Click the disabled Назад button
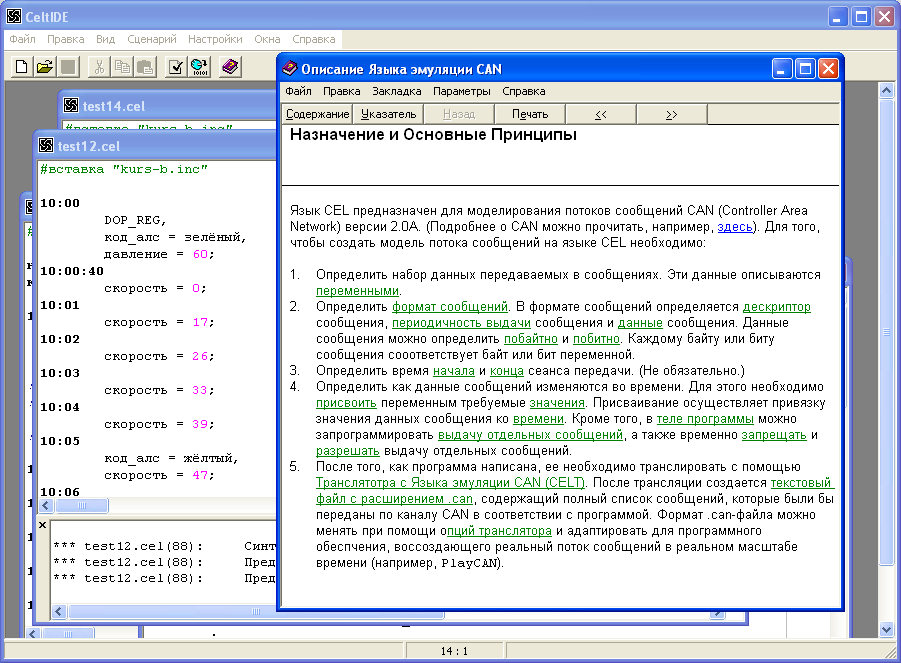Image resolution: width=901 pixels, height=663 pixels. tap(459, 114)
